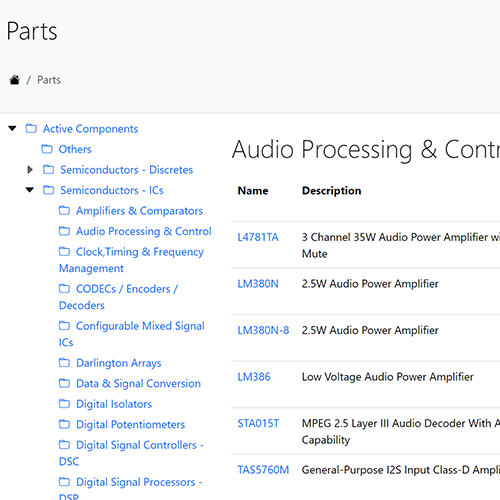Open part LM386

[254, 377]
